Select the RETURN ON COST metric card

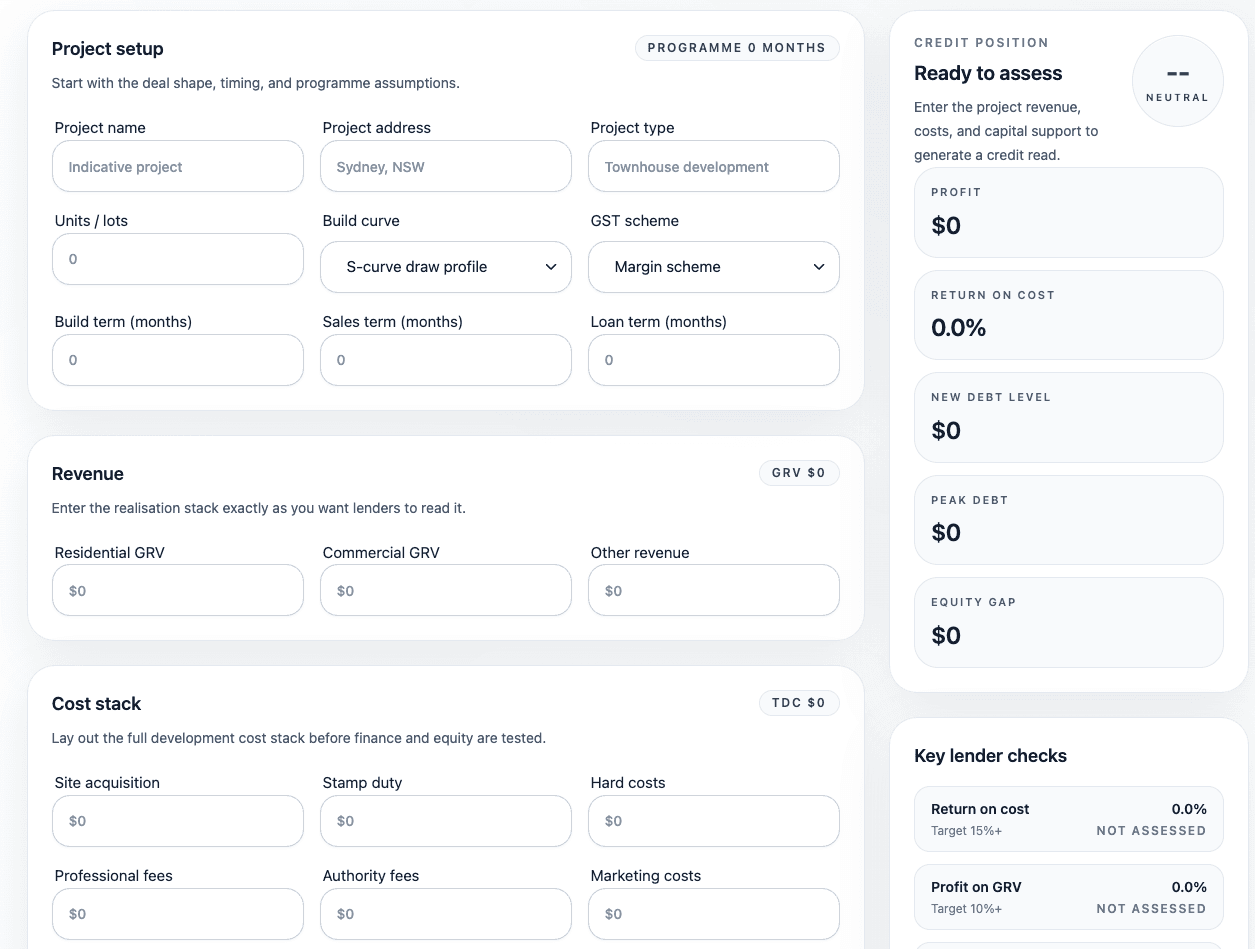tap(1069, 315)
